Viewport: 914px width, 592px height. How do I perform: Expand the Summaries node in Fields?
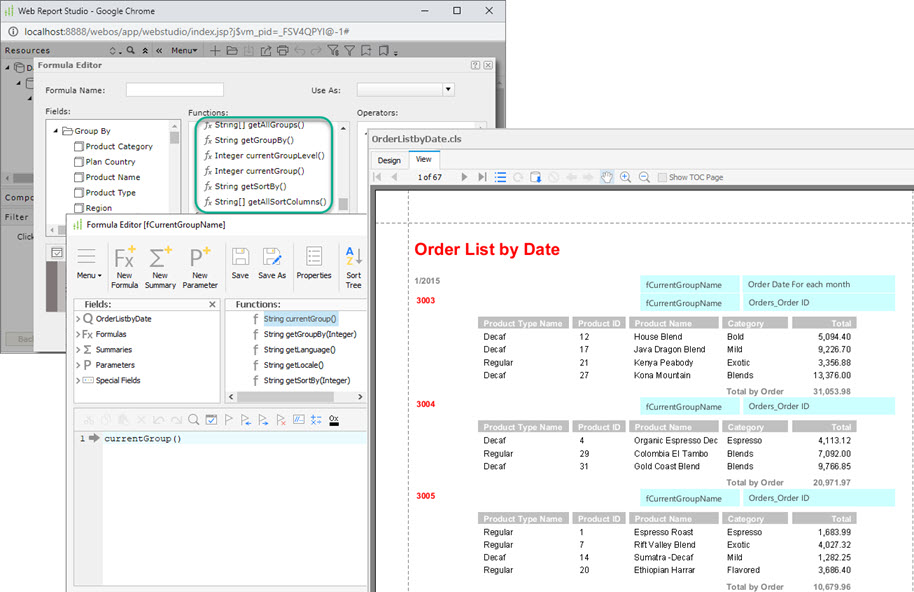(x=78, y=350)
